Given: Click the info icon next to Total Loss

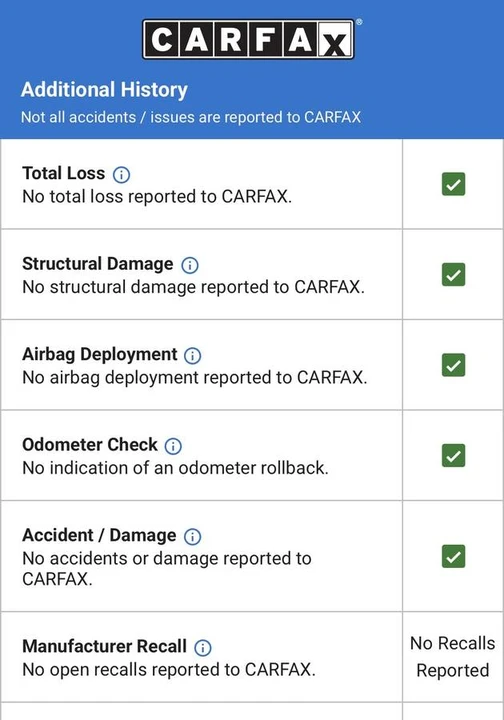Looking at the screenshot, I should click(x=121, y=174).
